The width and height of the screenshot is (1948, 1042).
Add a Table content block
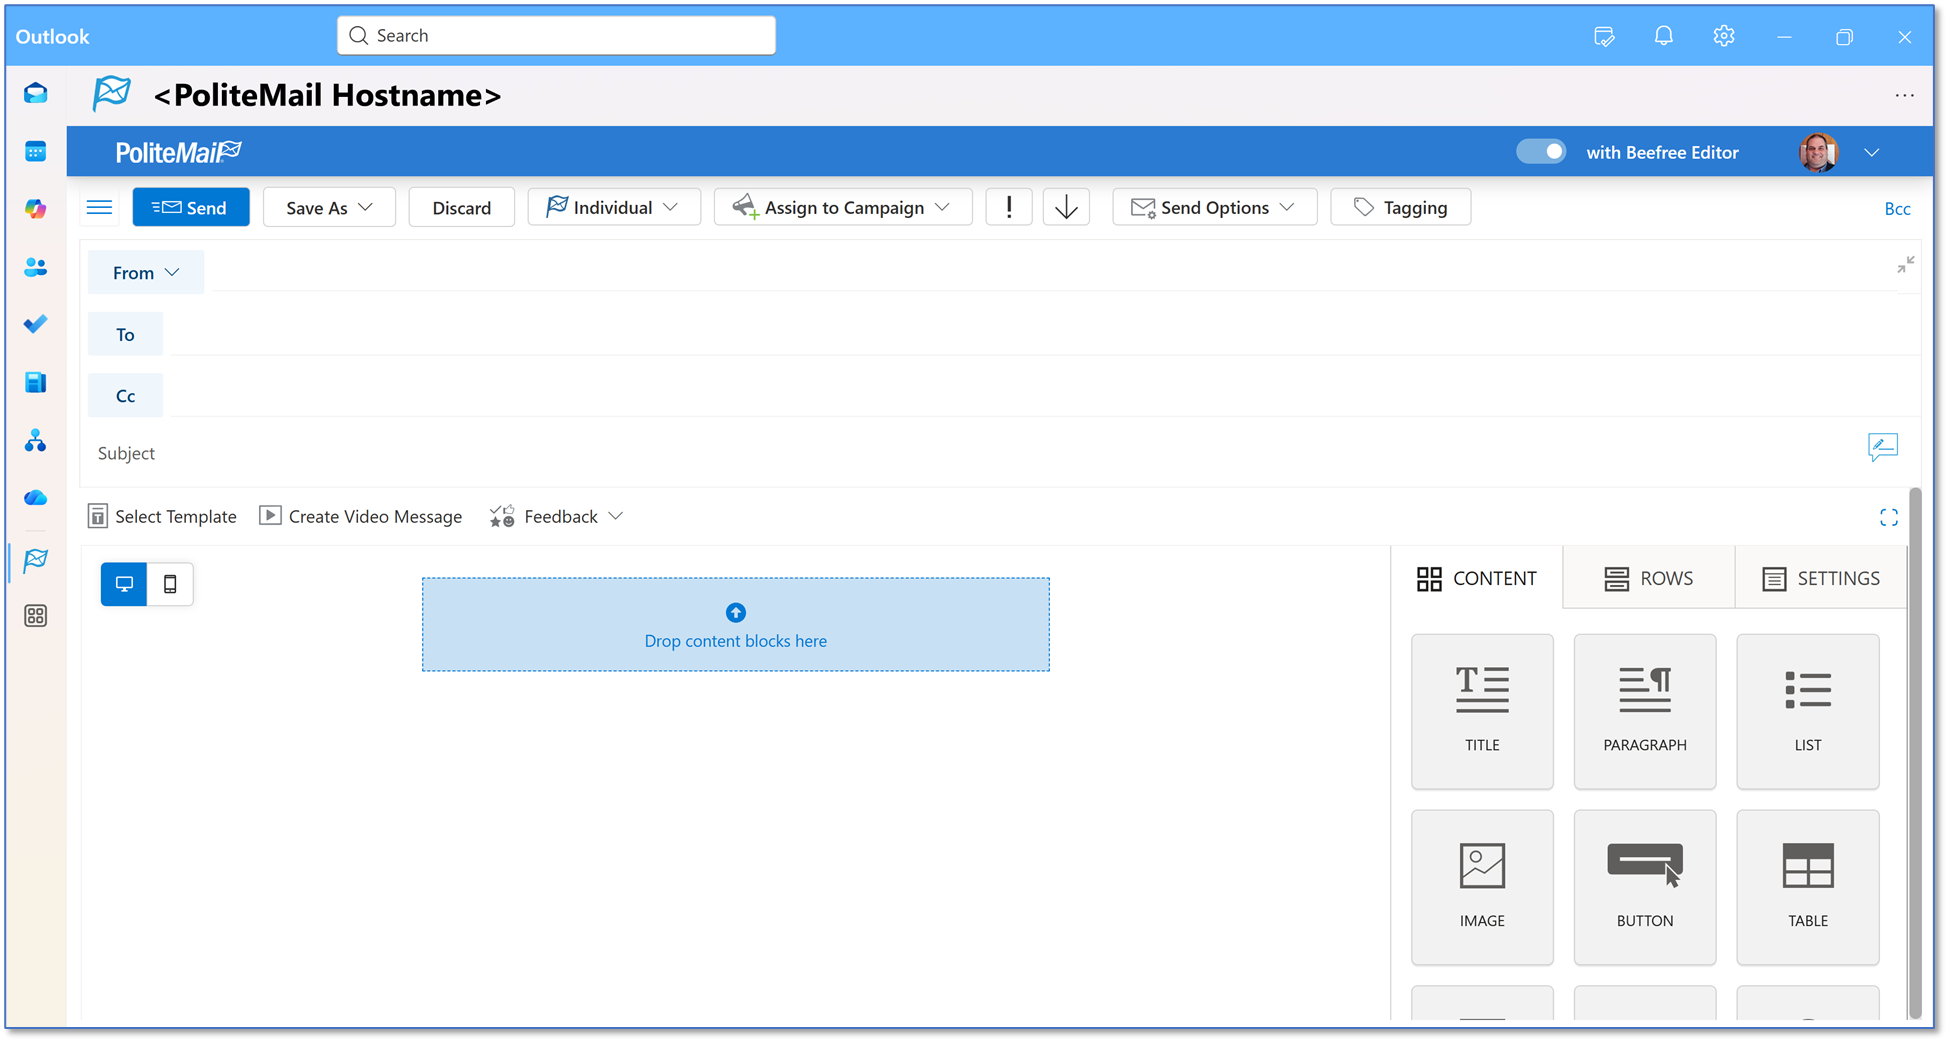pos(1808,887)
